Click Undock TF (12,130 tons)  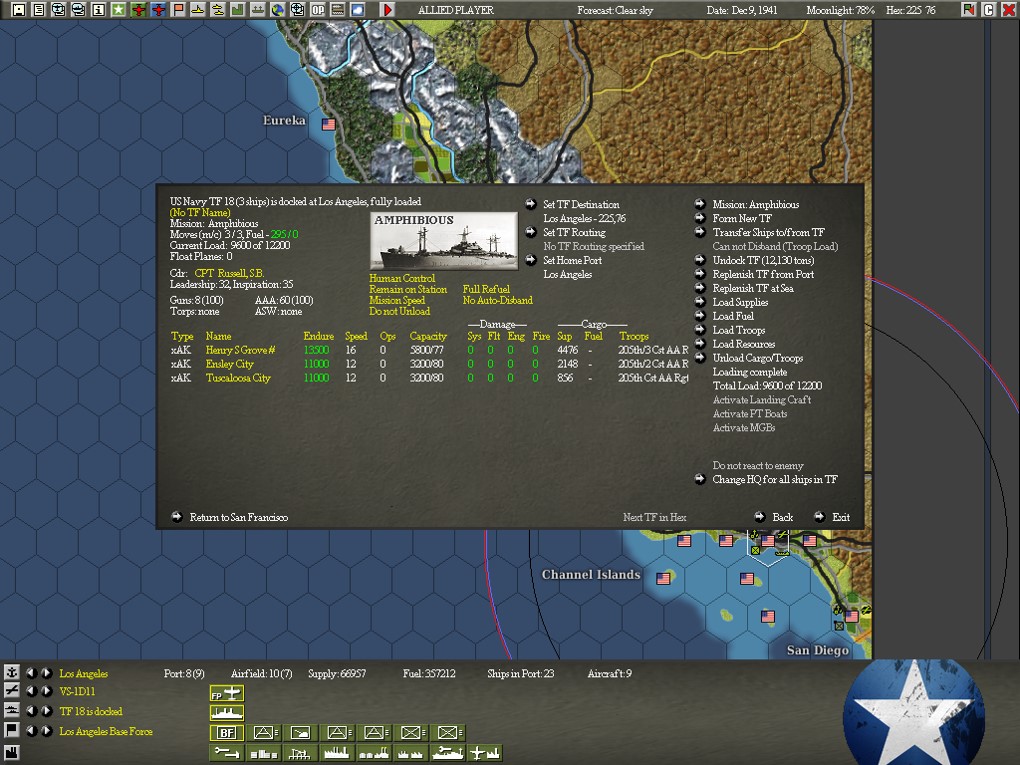(763, 260)
